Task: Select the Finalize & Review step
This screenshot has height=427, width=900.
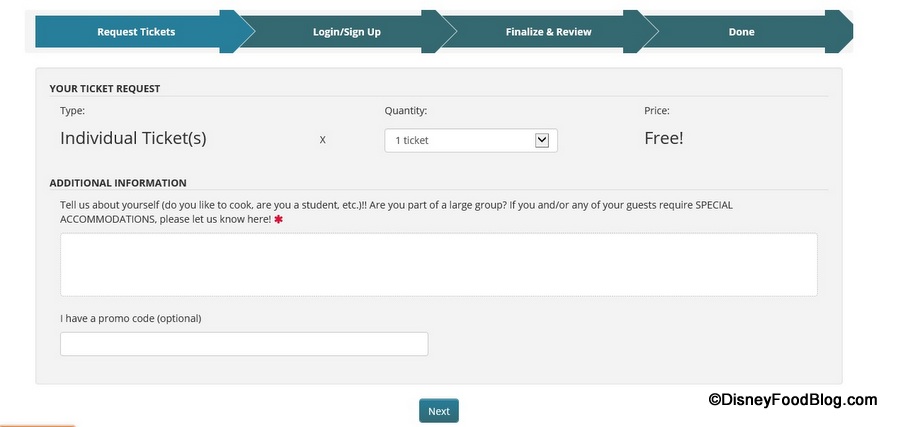Action: (x=548, y=32)
